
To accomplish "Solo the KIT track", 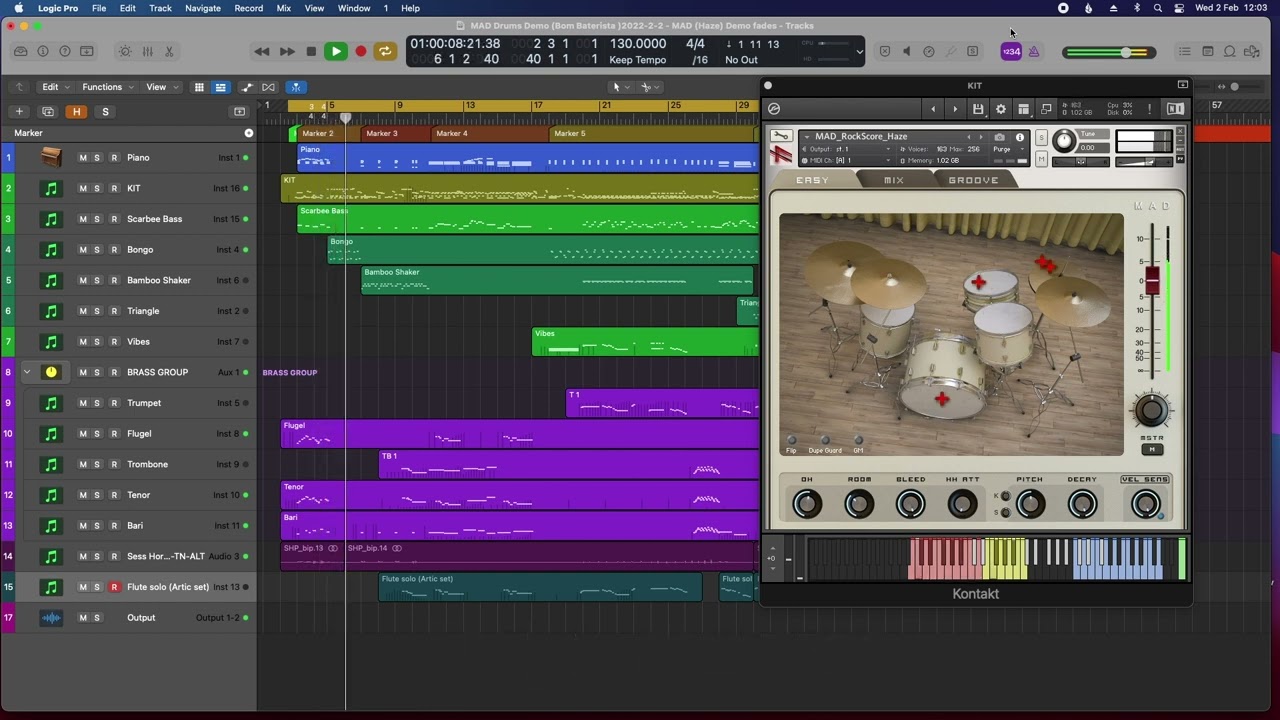I will [x=97, y=188].
